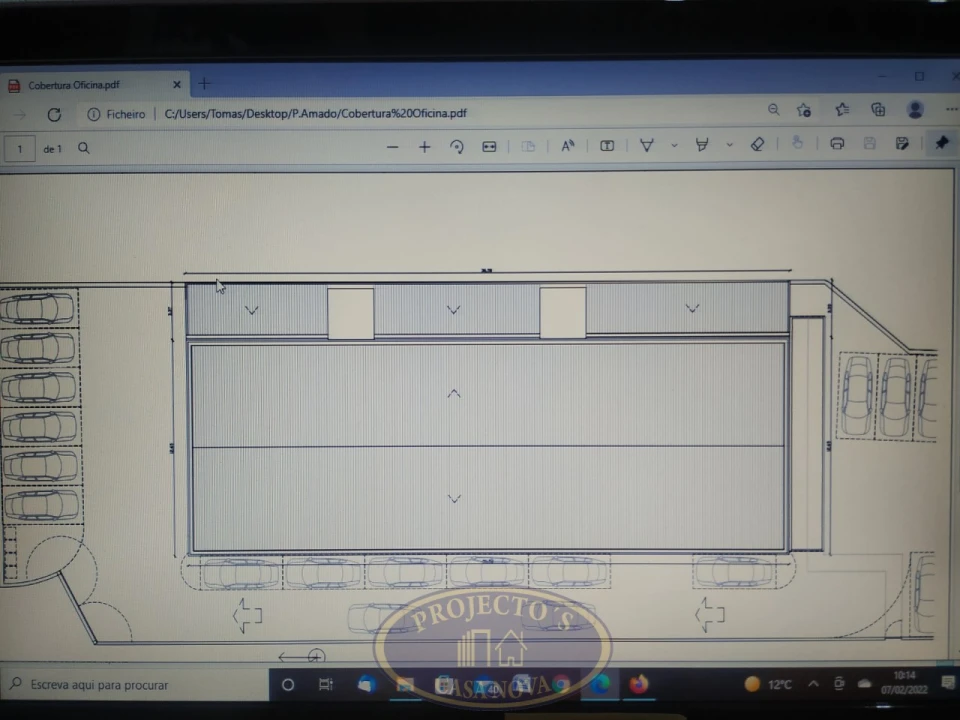Viewport: 960px width, 720px height.
Task: Select the Add text tool
Action: click(x=607, y=146)
